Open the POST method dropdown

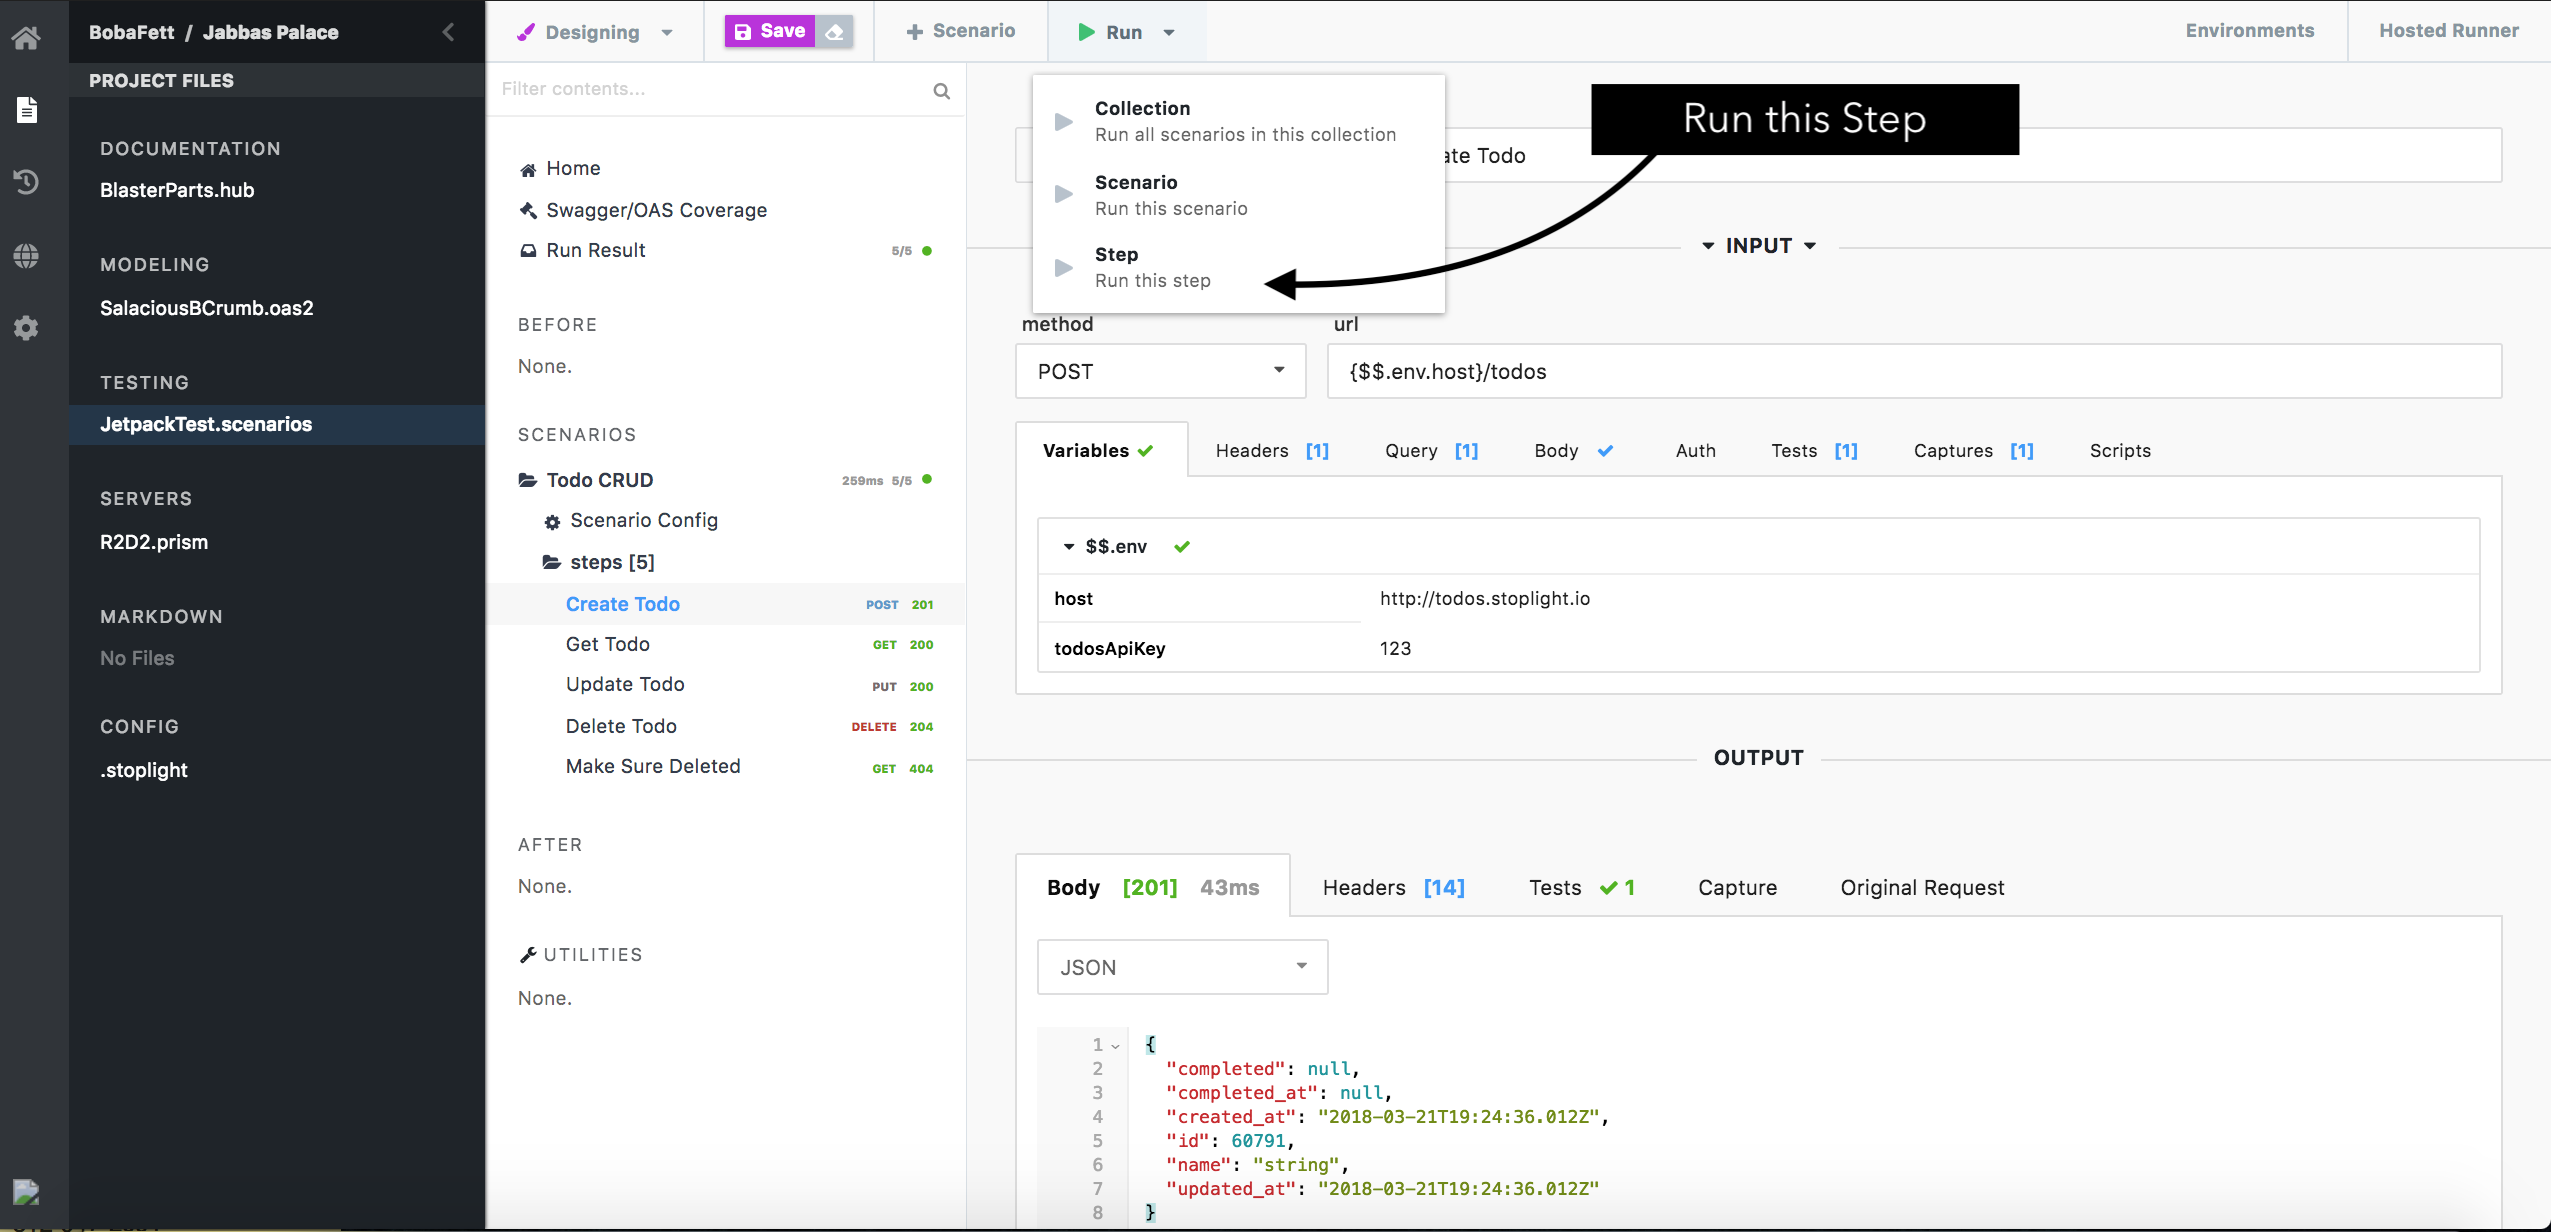(1160, 371)
